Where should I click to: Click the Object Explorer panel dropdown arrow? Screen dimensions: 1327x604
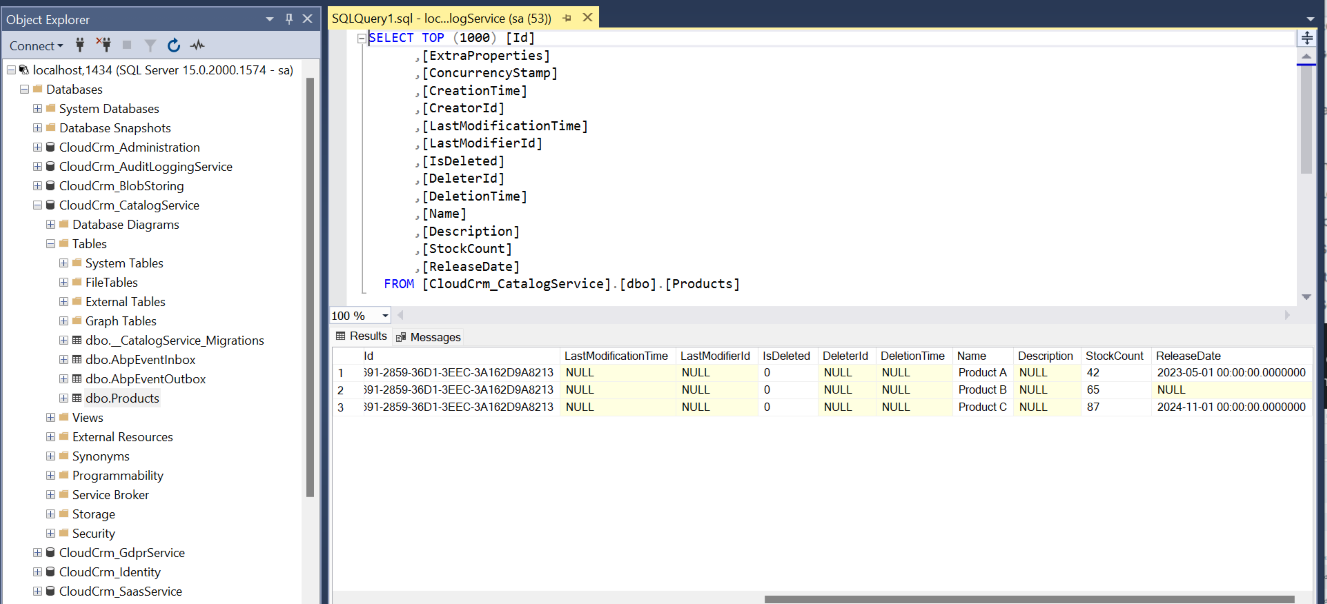click(x=269, y=18)
